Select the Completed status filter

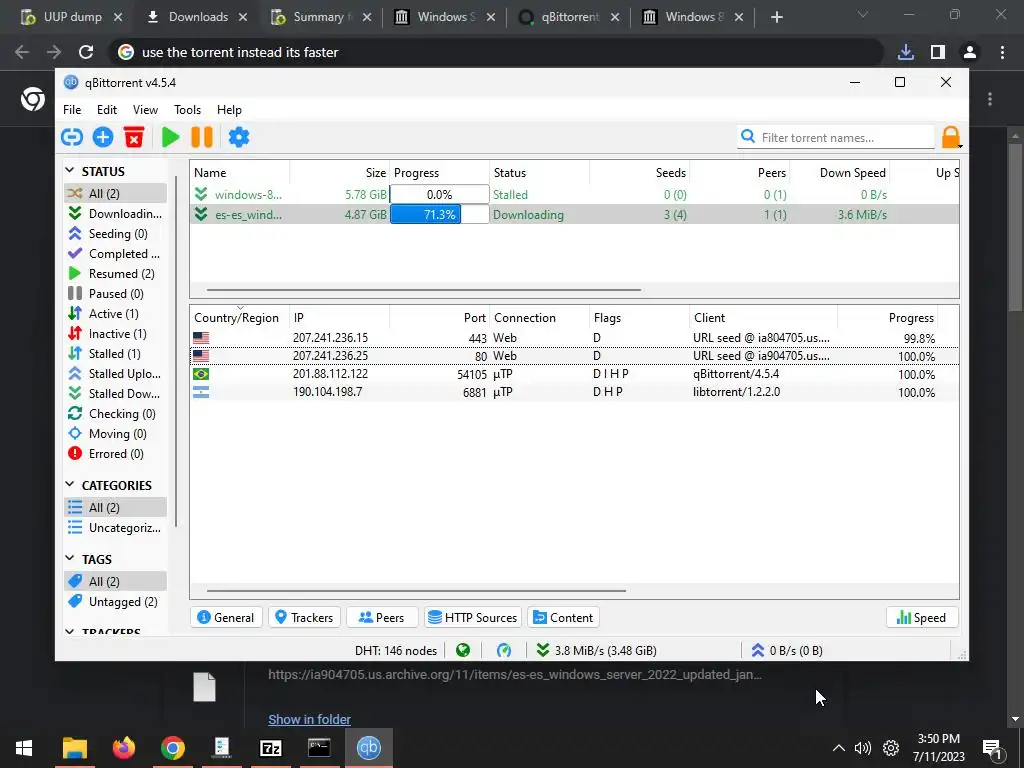pyautogui.click(x=116, y=253)
